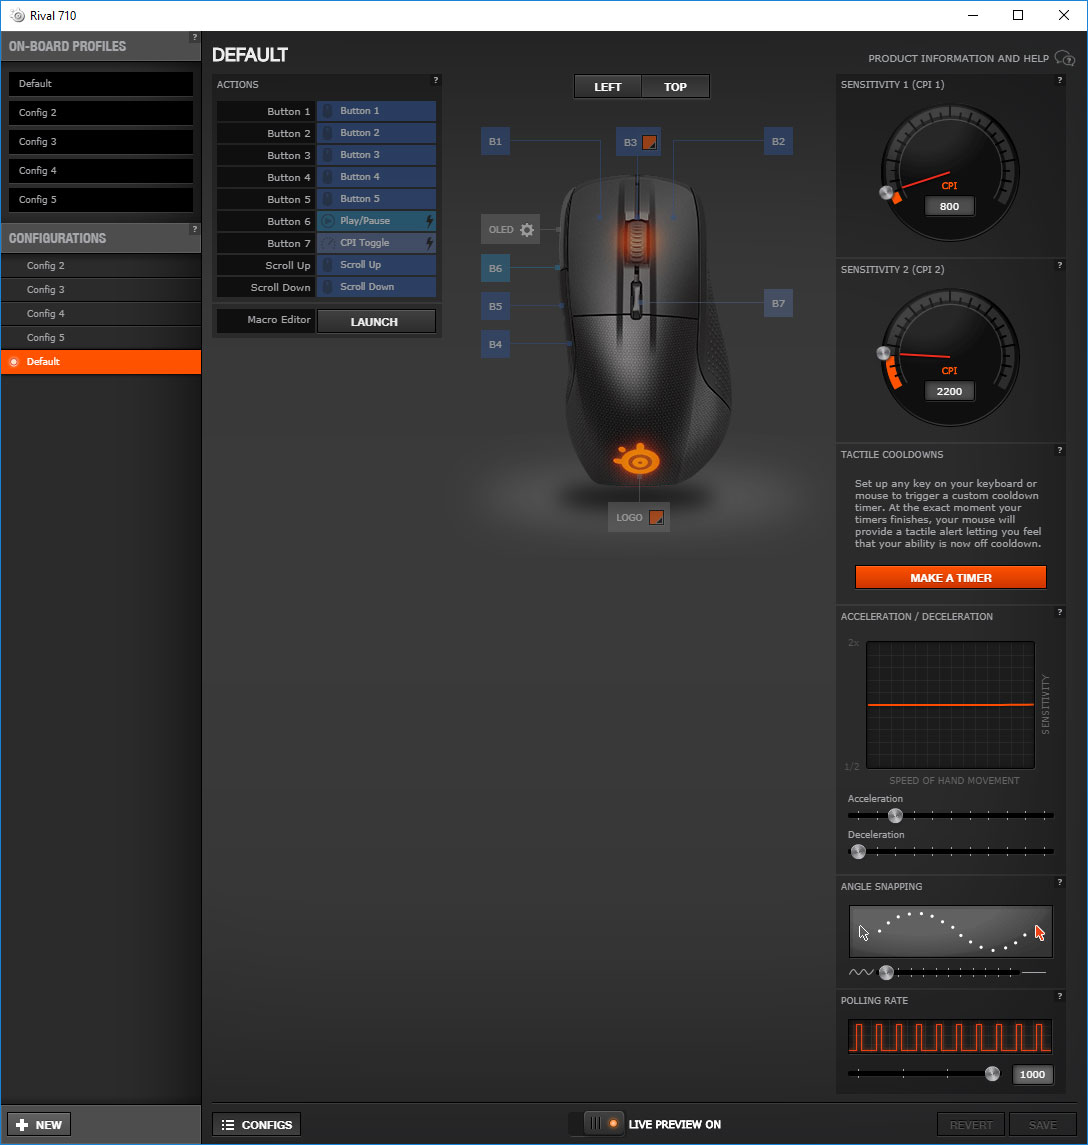Select on-board profile slot Config 4

(101, 171)
